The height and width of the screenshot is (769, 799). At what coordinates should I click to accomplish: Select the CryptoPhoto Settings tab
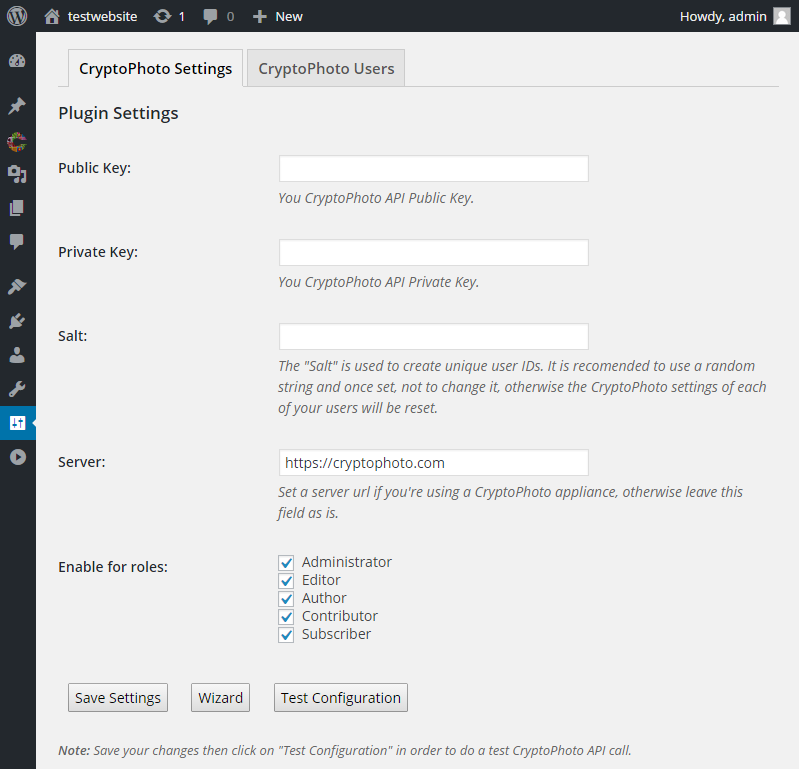pyautogui.click(x=155, y=68)
